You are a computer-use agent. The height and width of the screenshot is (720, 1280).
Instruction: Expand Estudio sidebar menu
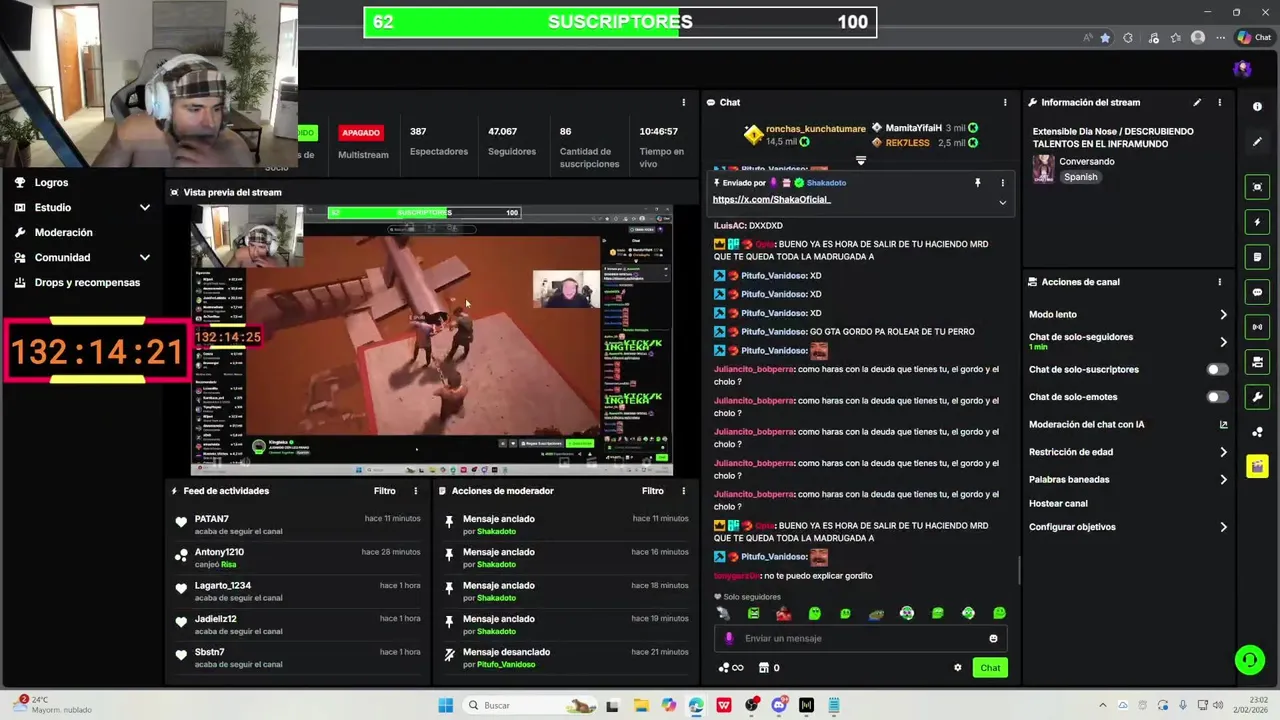coord(145,207)
